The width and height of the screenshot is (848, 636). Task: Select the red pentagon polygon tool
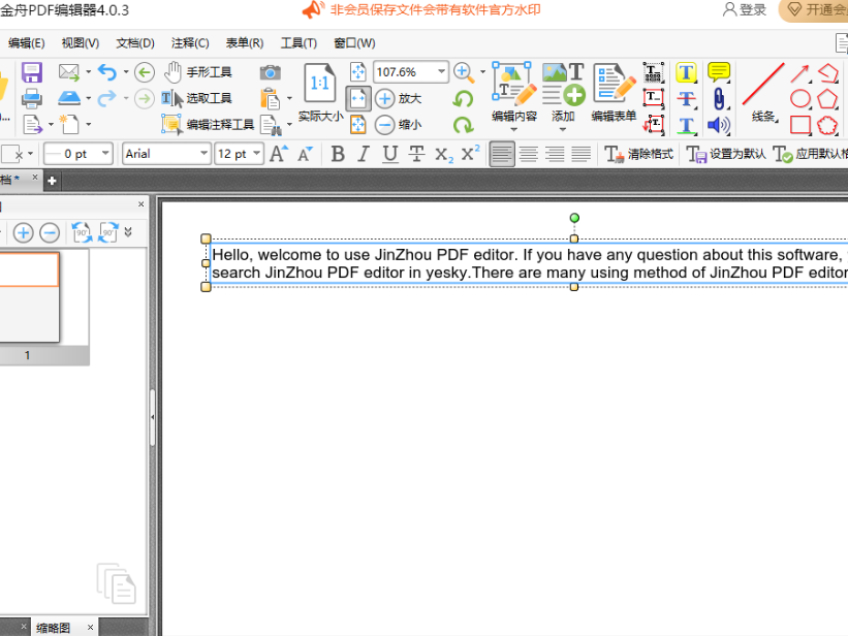tap(827, 98)
